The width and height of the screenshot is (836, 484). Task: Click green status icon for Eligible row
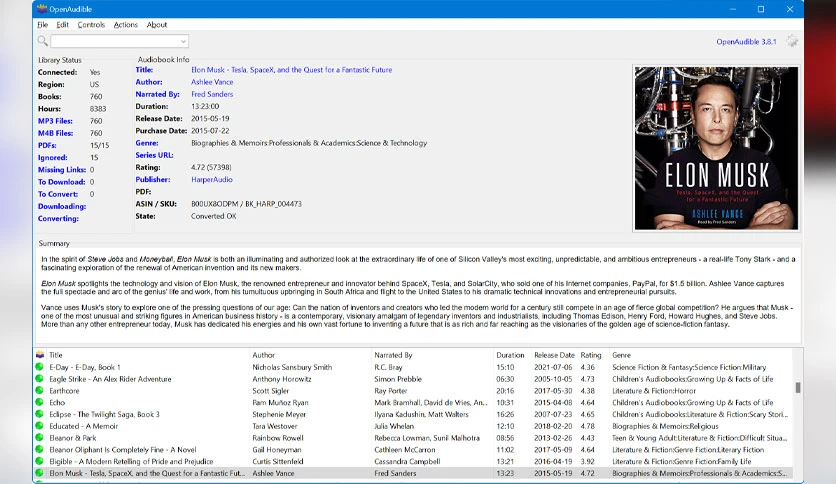pos(39,461)
